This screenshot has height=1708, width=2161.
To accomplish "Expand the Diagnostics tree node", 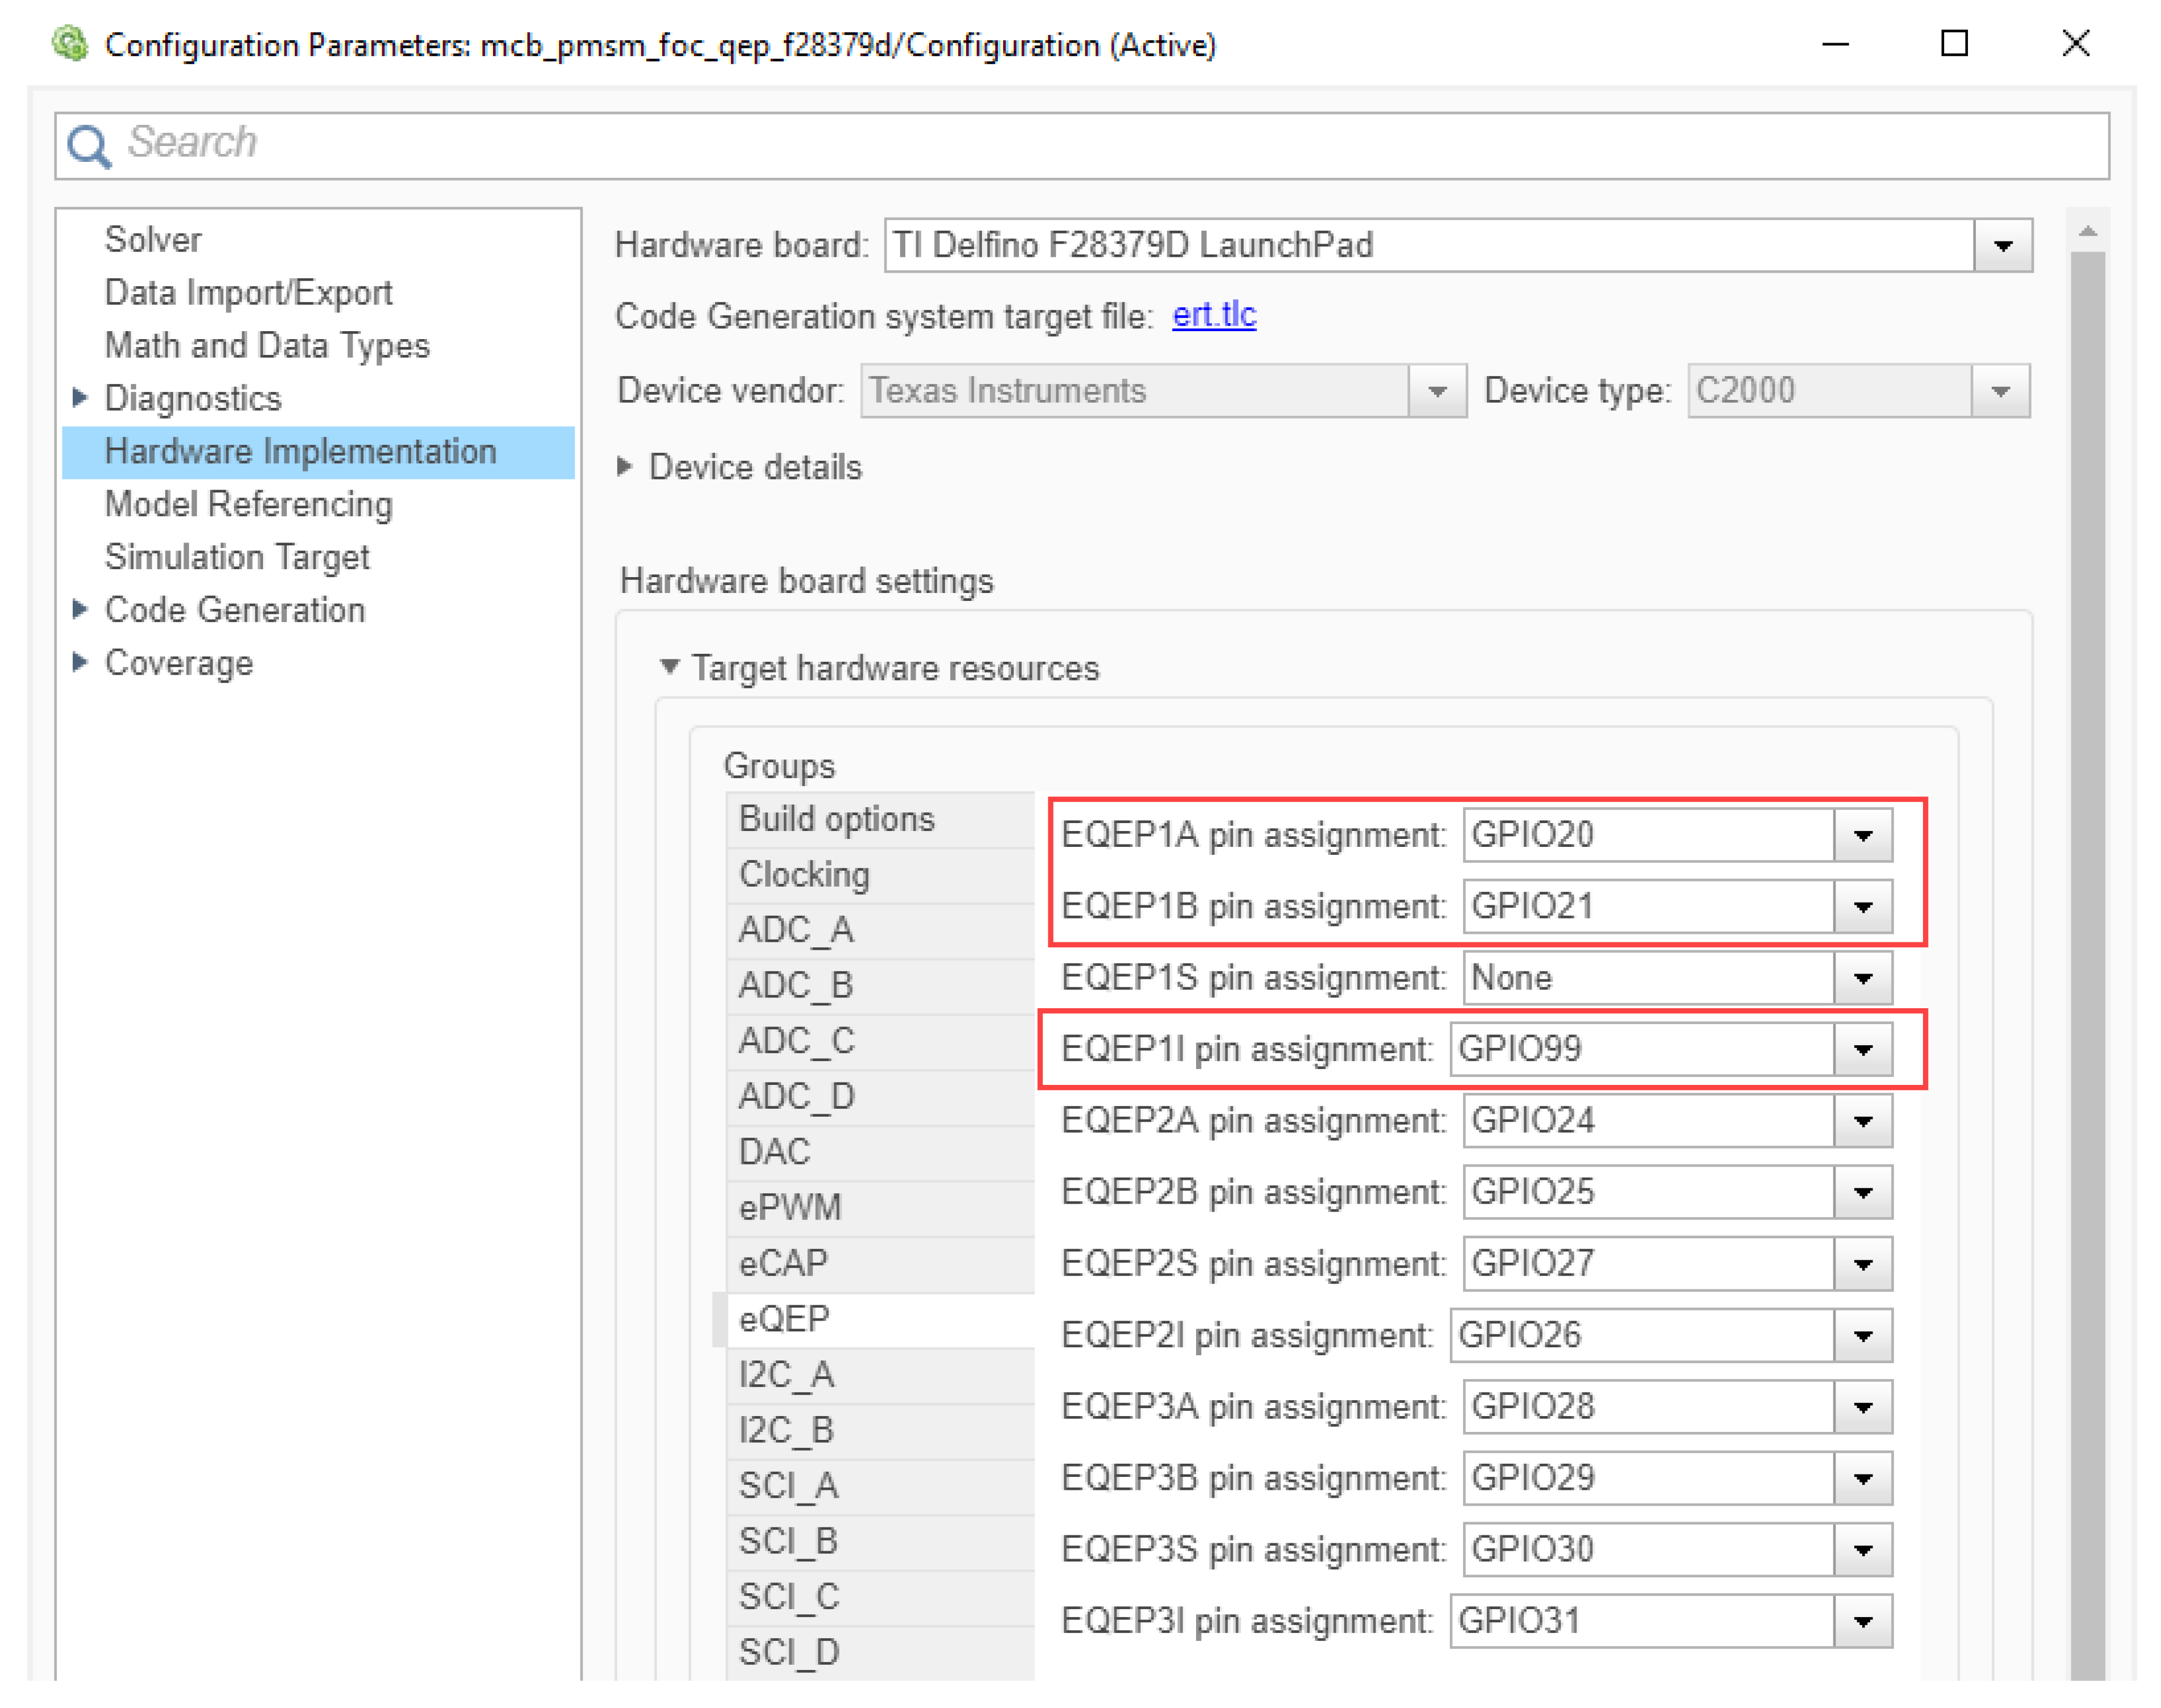I will [x=80, y=398].
